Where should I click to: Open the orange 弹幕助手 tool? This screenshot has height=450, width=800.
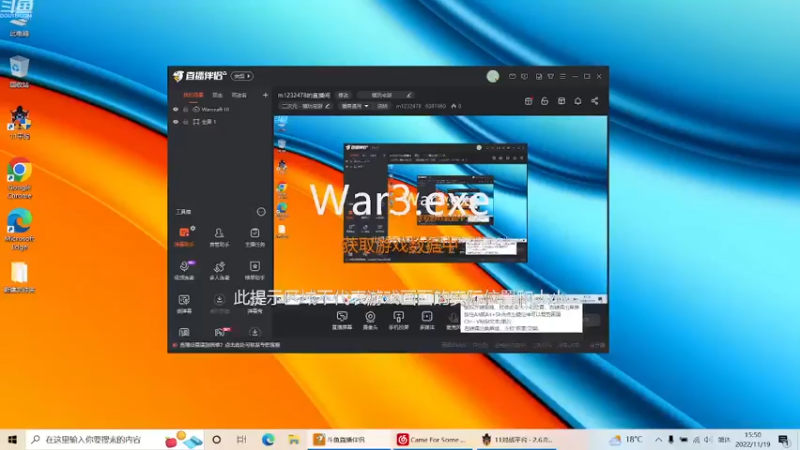pos(184,237)
